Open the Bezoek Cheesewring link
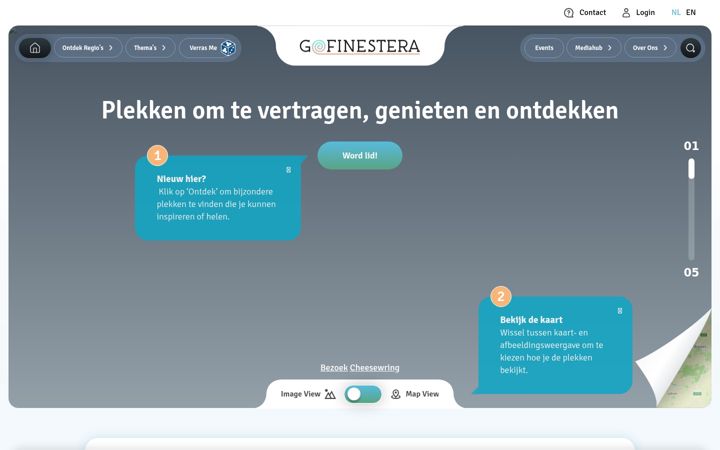 [360, 368]
